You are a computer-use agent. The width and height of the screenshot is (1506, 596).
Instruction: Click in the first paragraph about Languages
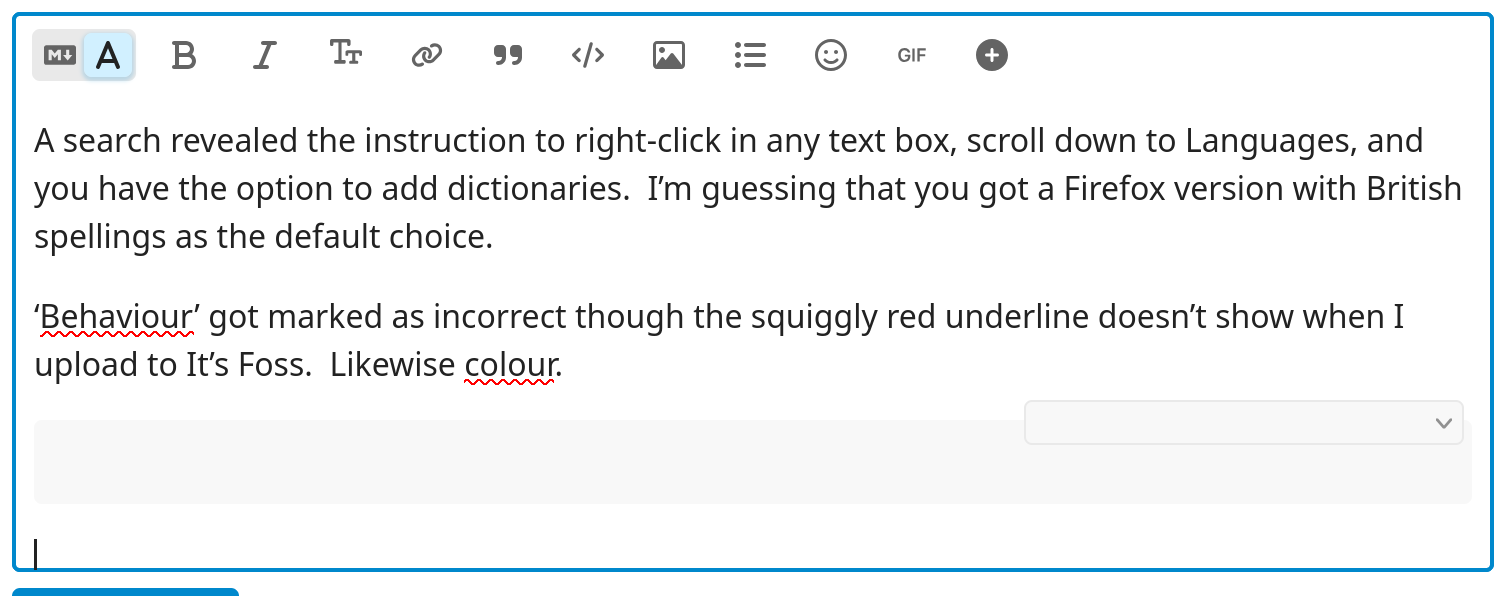(x=748, y=189)
